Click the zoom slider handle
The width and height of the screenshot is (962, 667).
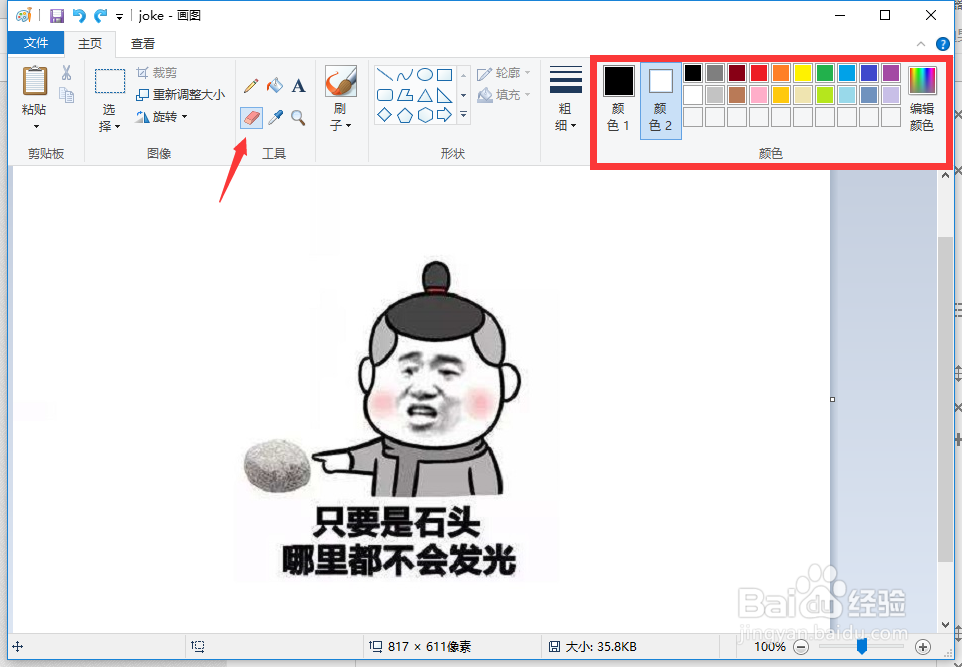[x=862, y=647]
